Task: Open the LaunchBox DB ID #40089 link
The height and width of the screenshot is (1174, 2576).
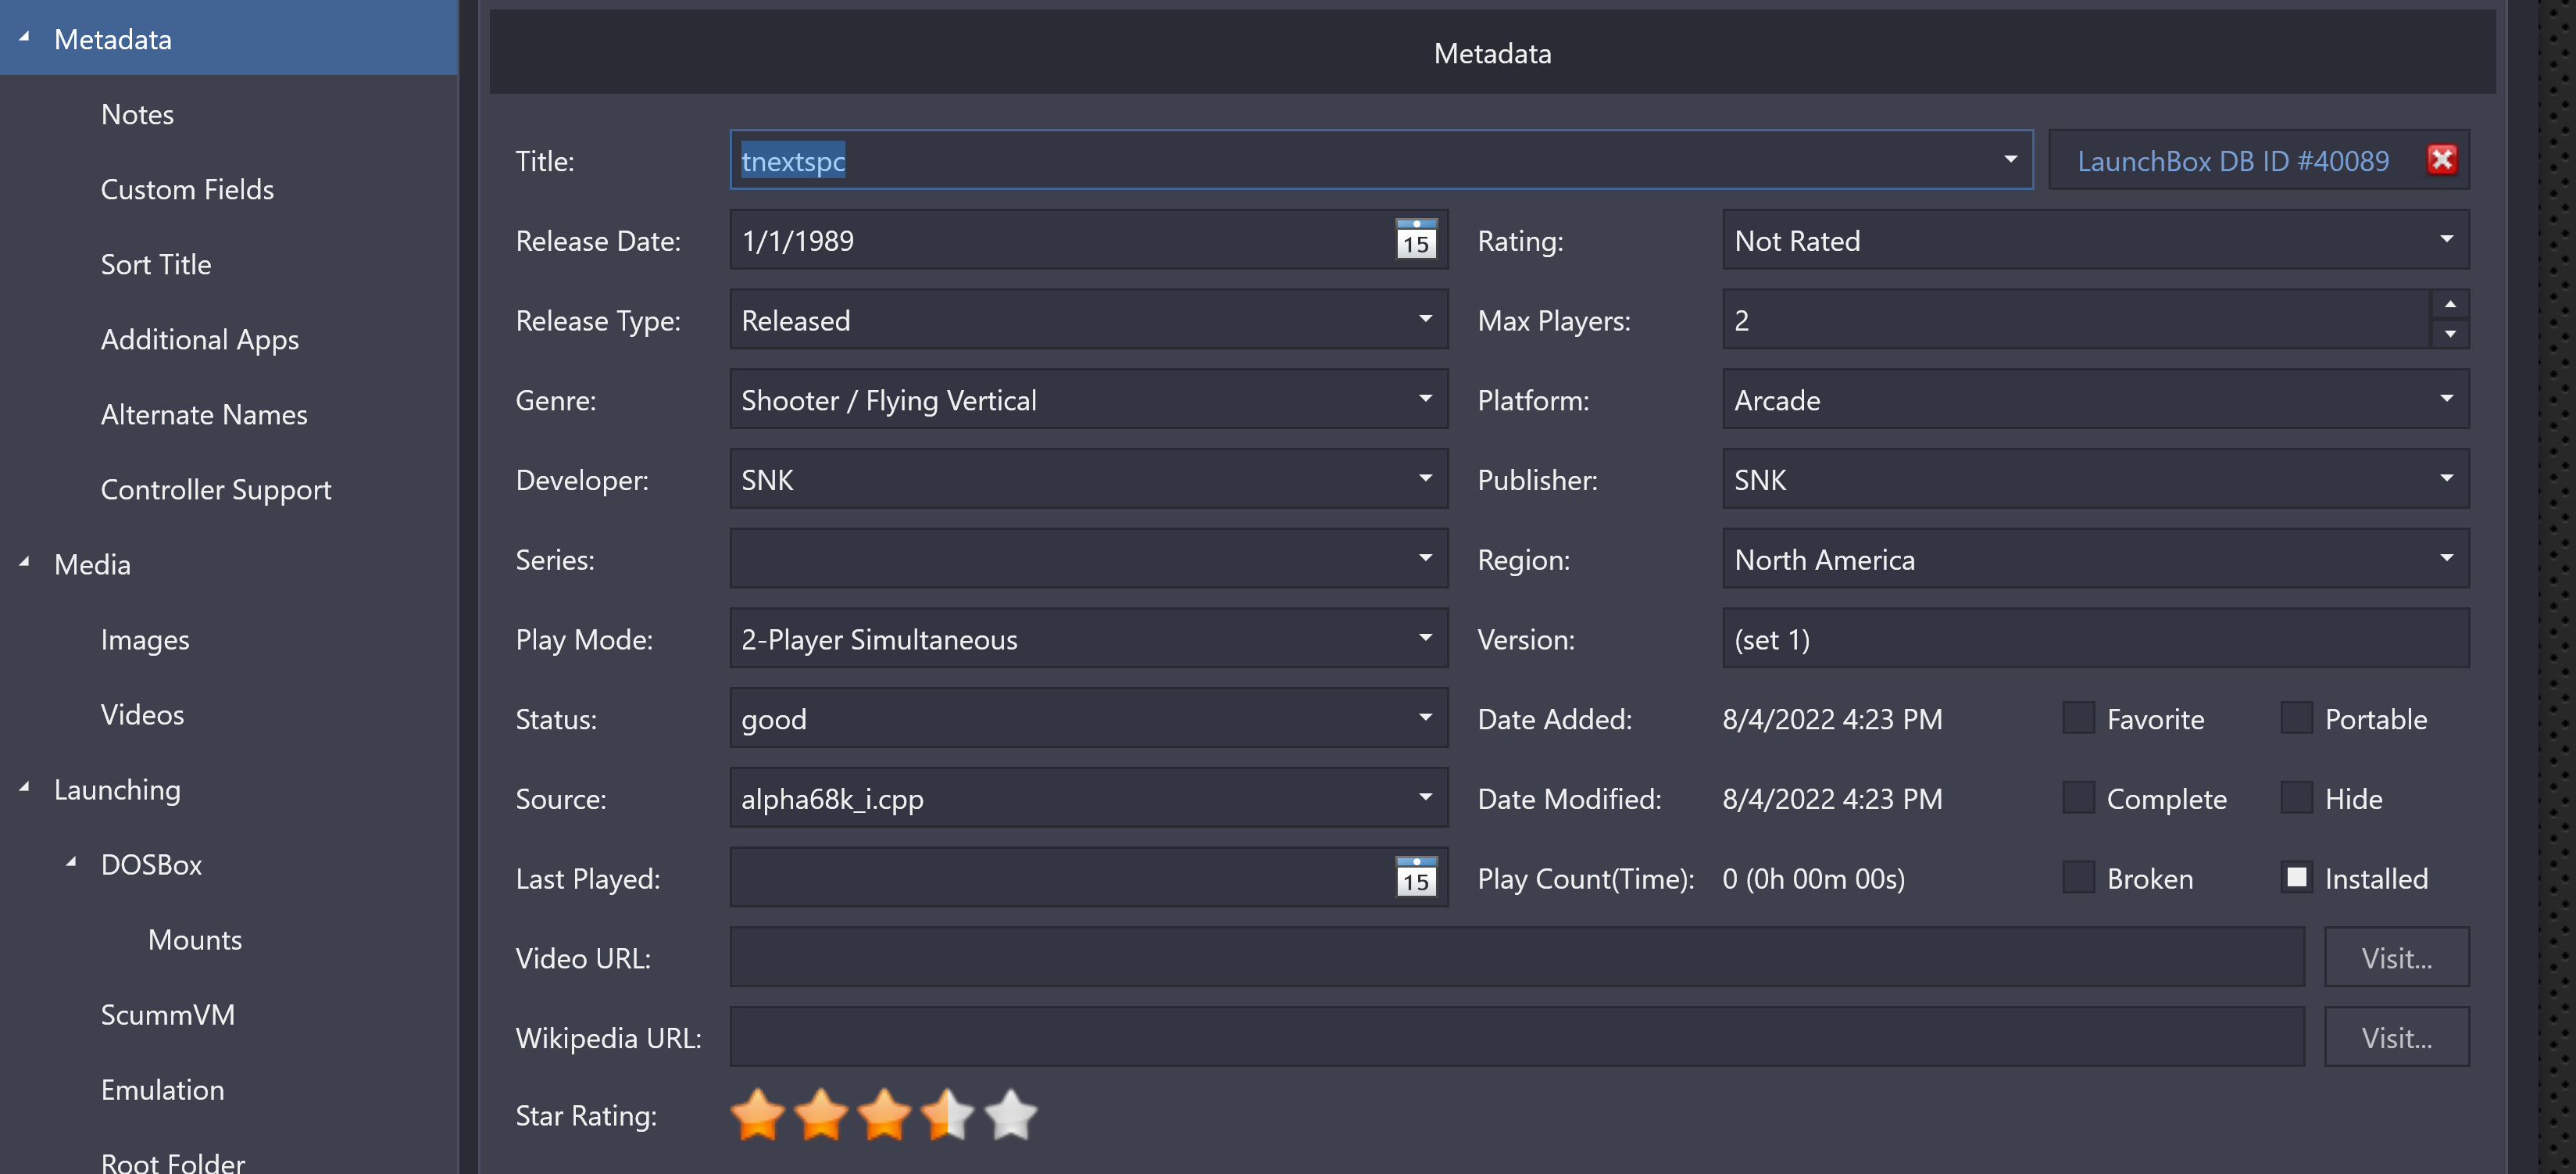Action: click(x=2232, y=161)
